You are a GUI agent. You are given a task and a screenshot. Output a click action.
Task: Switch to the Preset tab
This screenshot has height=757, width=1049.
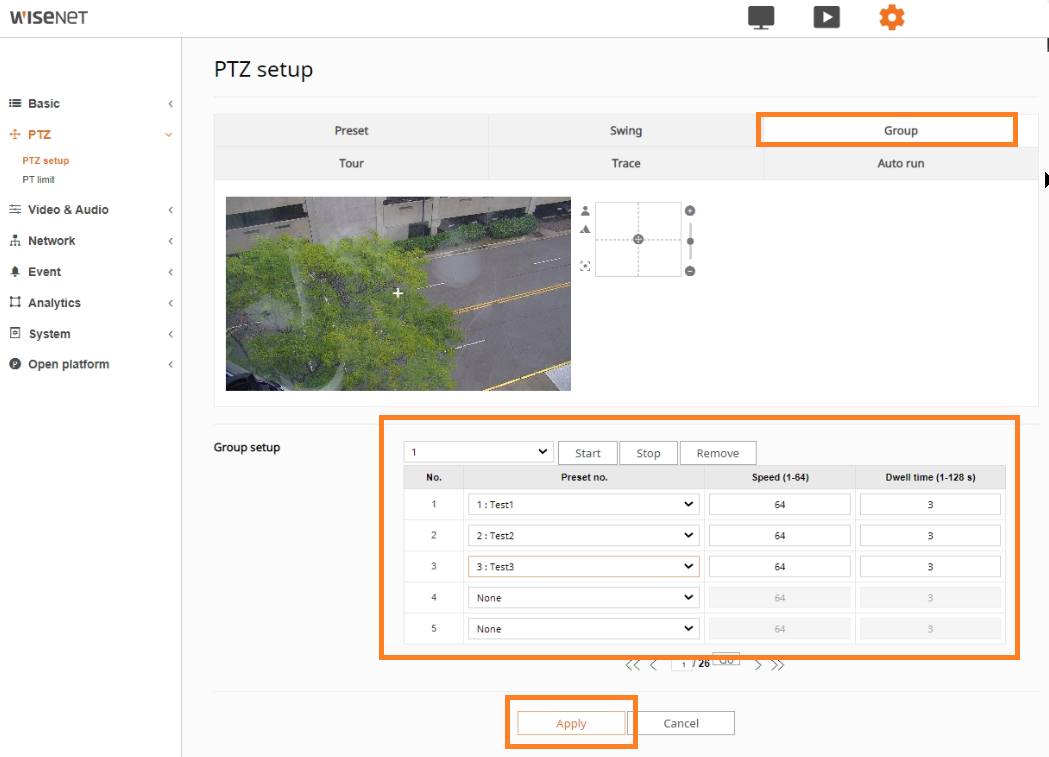351,130
